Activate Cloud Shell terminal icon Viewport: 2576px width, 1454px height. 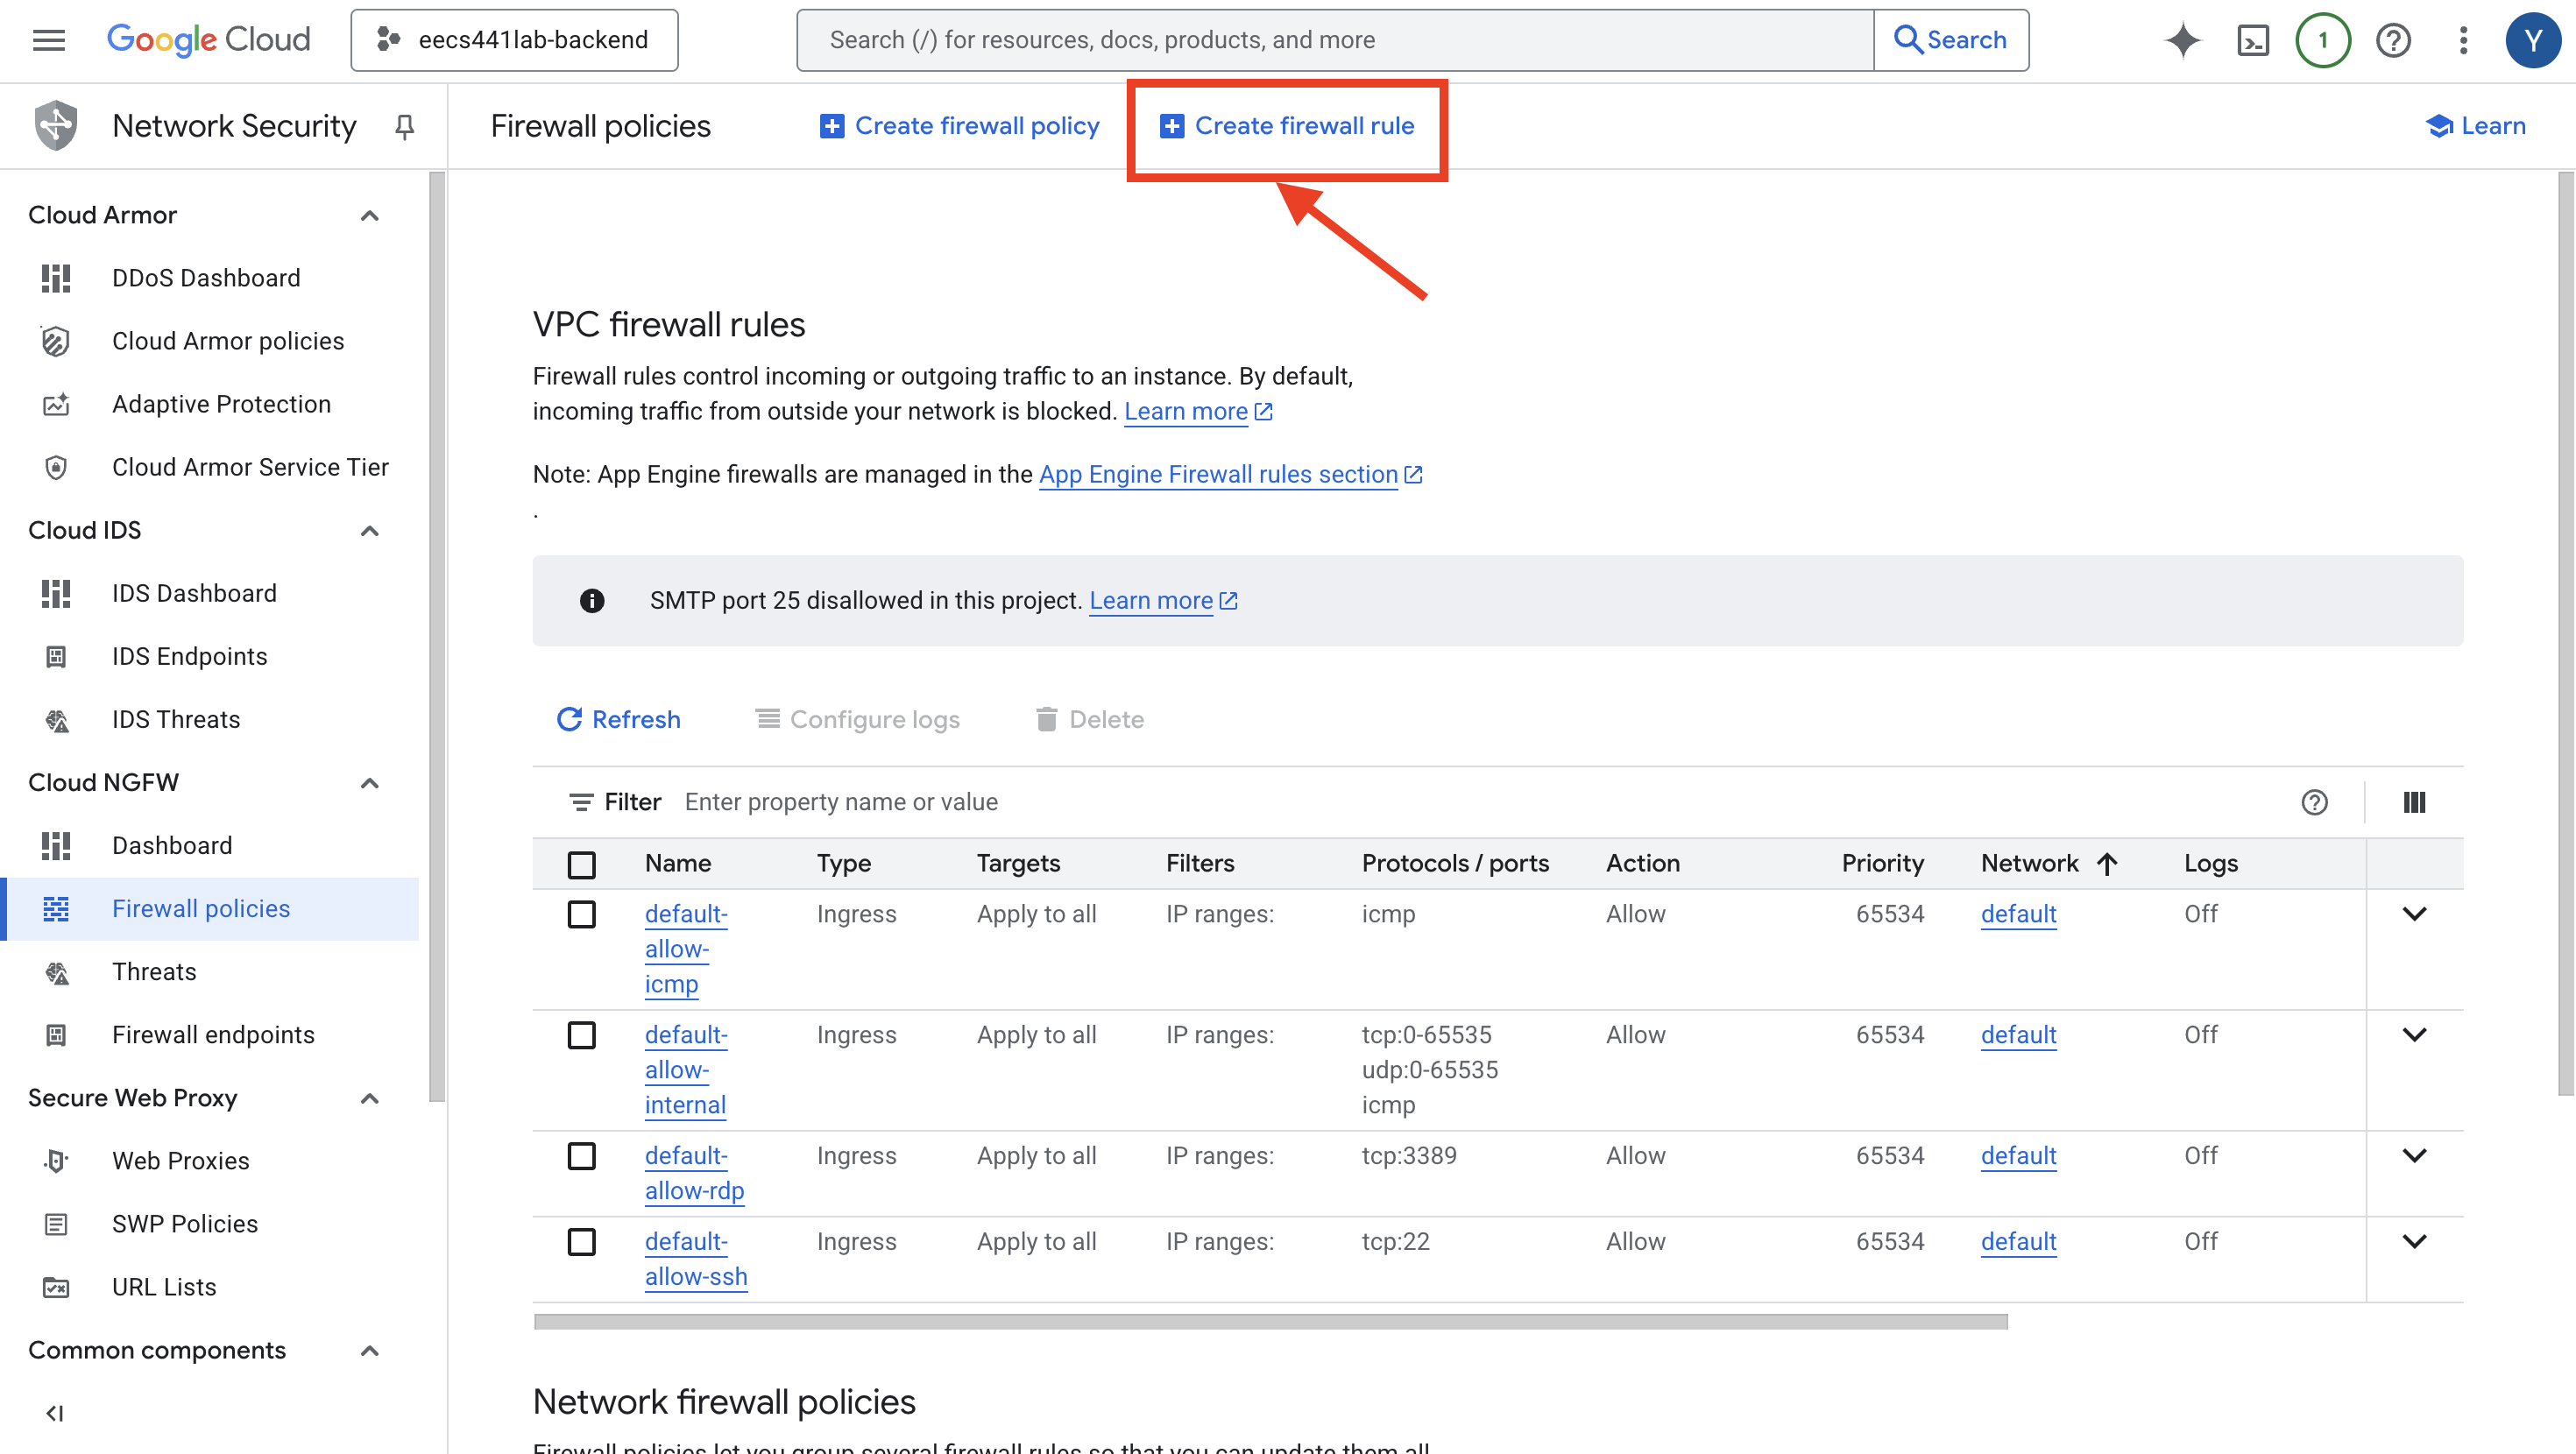(2252, 40)
